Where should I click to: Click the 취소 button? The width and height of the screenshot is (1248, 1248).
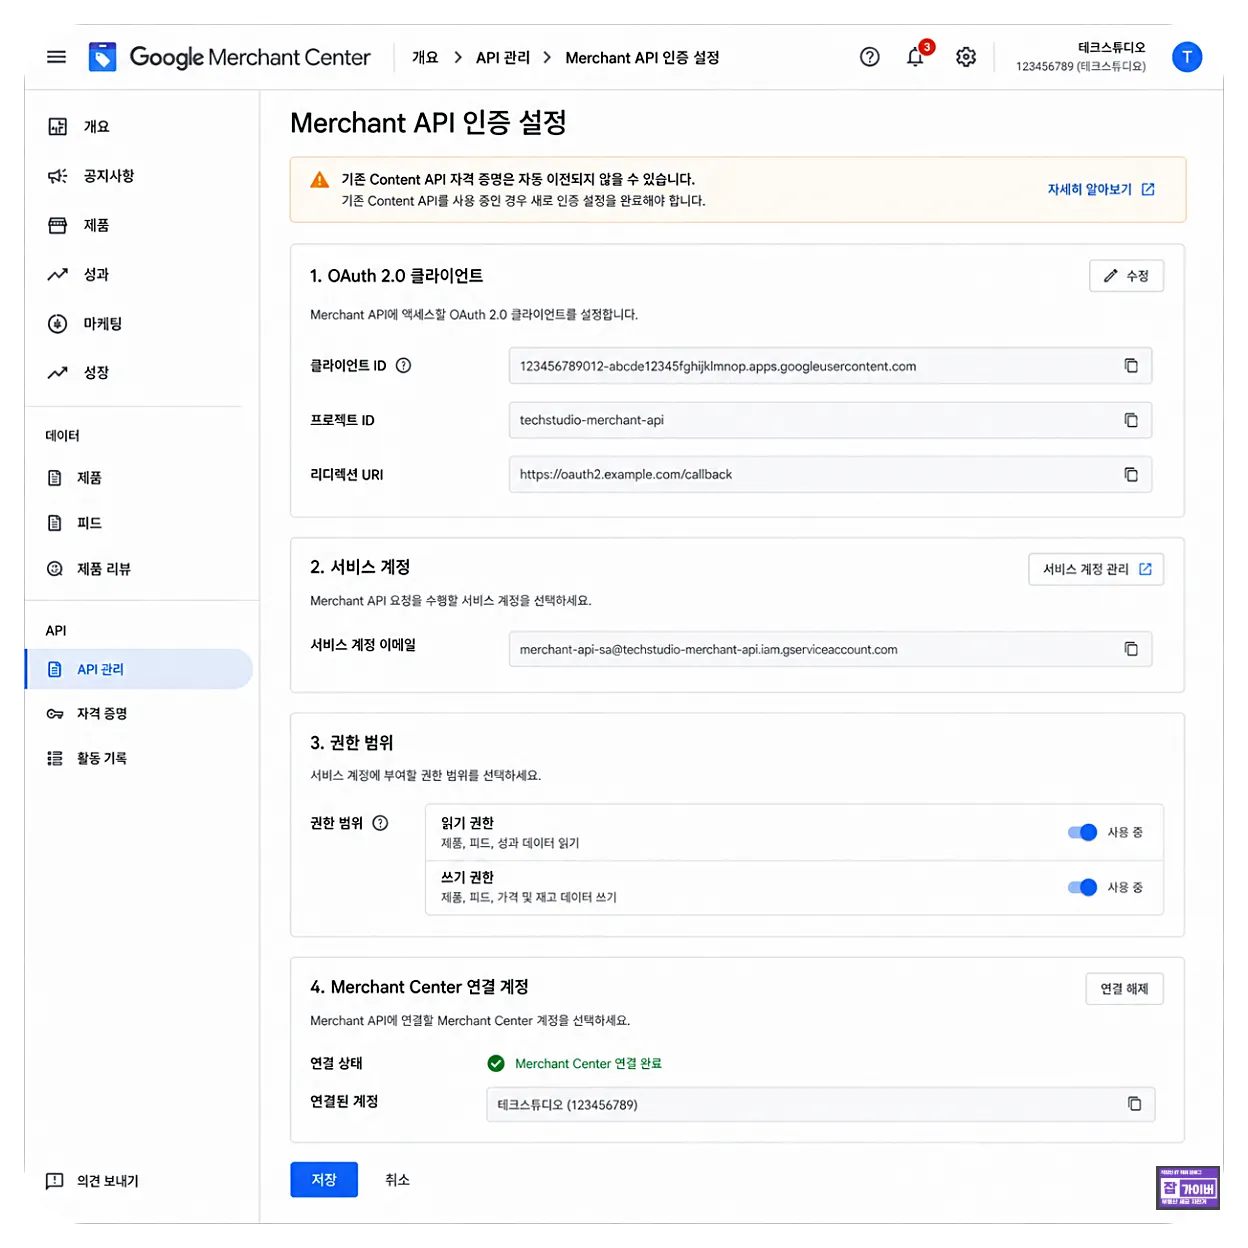coord(397,1180)
